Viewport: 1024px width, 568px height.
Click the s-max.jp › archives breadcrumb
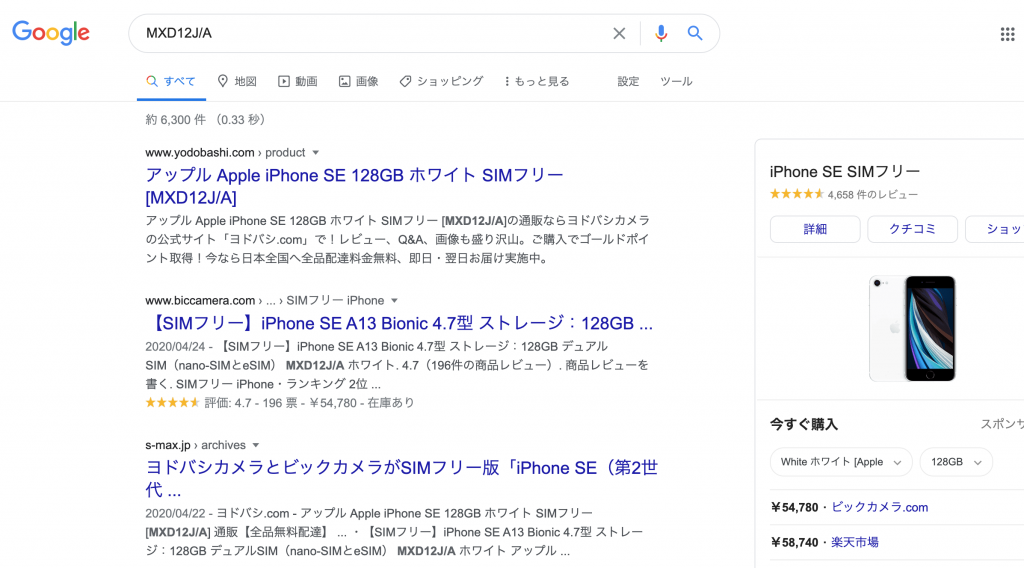pyautogui.click(x=195, y=445)
